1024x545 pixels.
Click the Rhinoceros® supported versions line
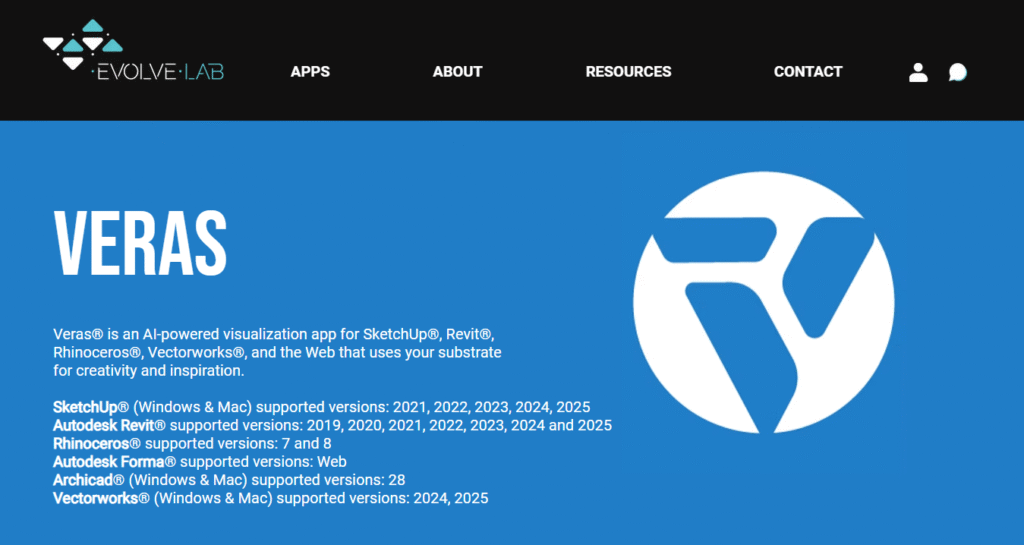click(x=192, y=444)
